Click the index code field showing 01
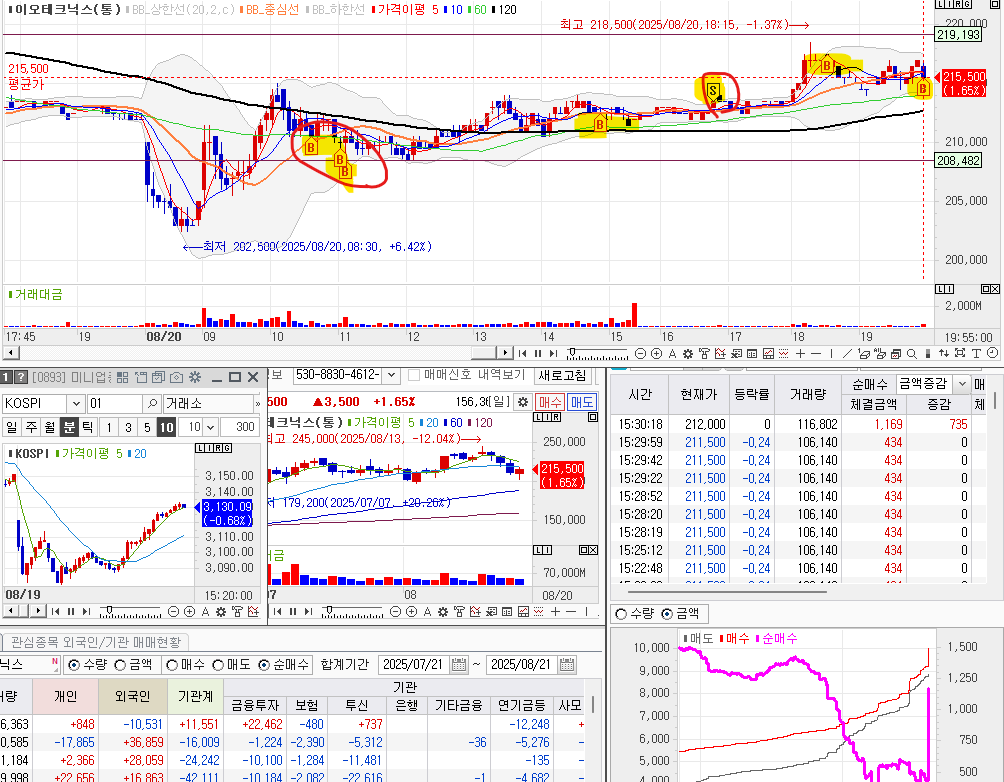The image size is (1004, 782). pos(115,403)
